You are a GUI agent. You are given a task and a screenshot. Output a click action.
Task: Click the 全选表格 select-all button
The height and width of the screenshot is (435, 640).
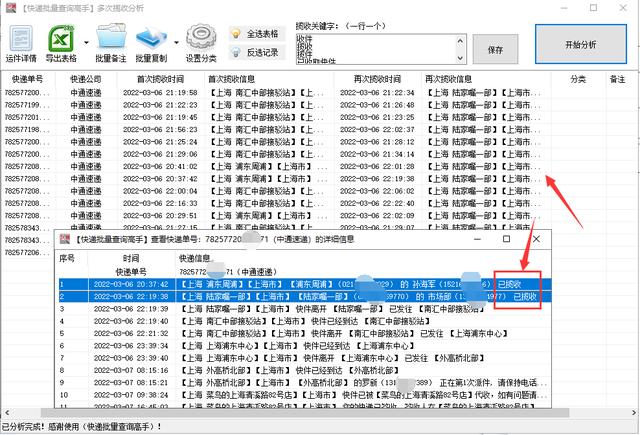tap(256, 34)
